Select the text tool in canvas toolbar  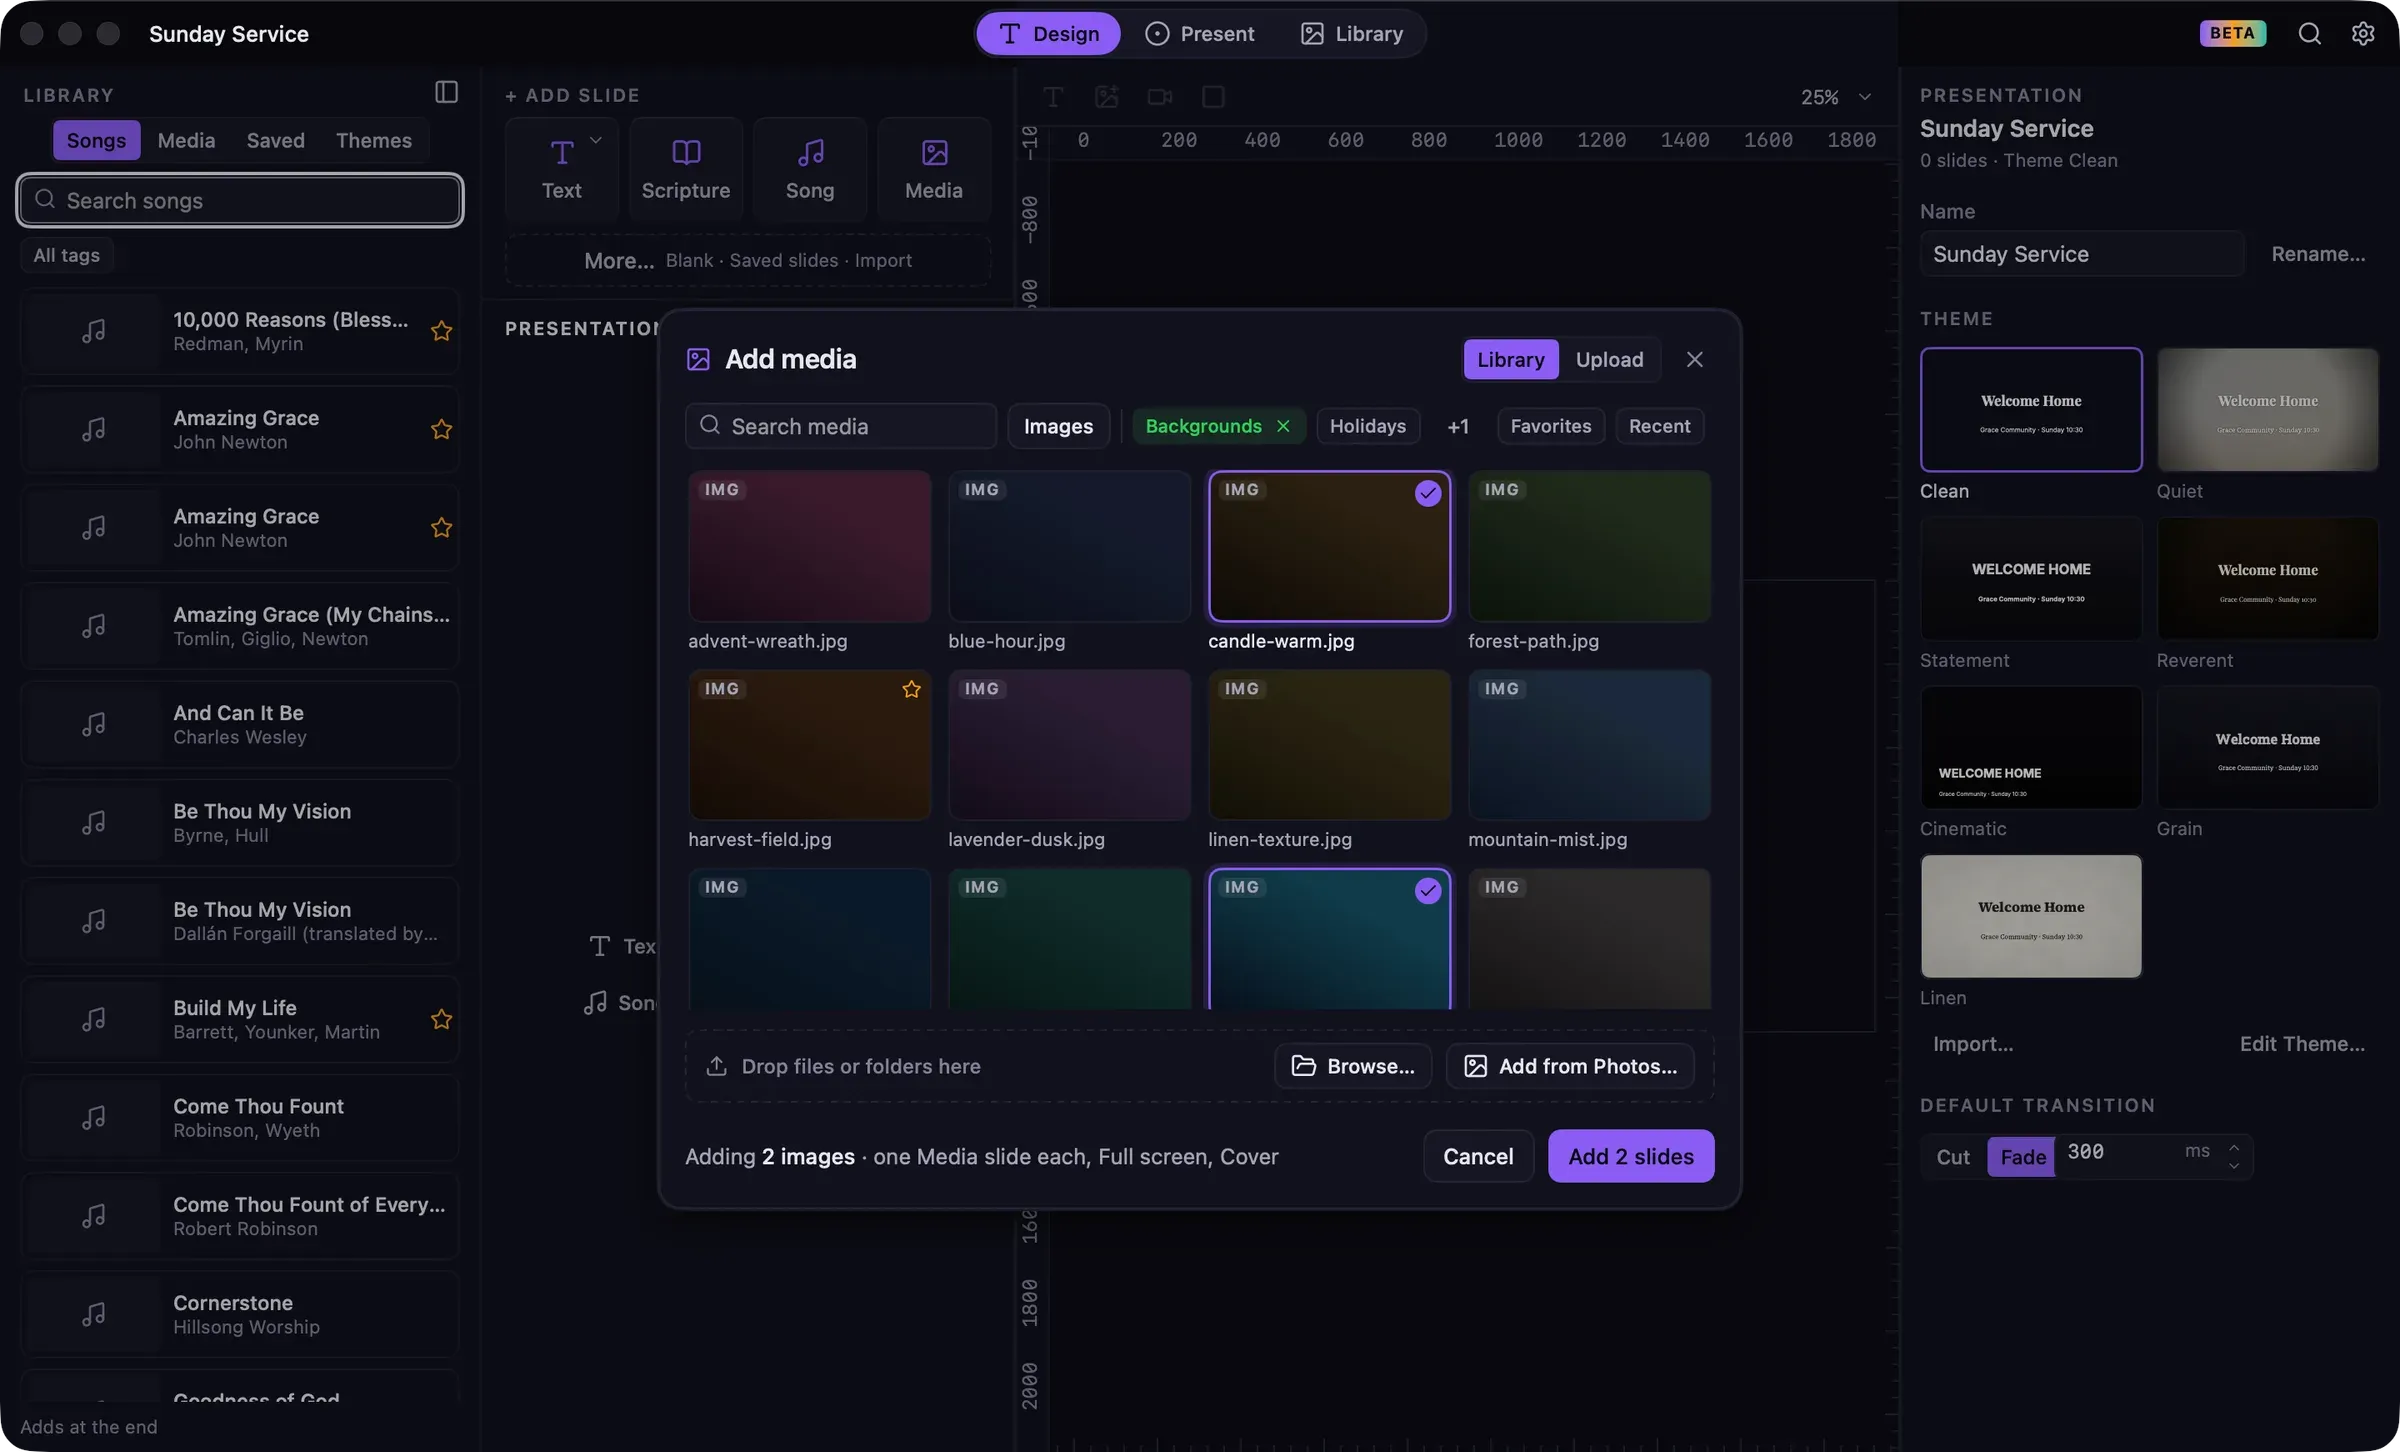(x=1053, y=97)
